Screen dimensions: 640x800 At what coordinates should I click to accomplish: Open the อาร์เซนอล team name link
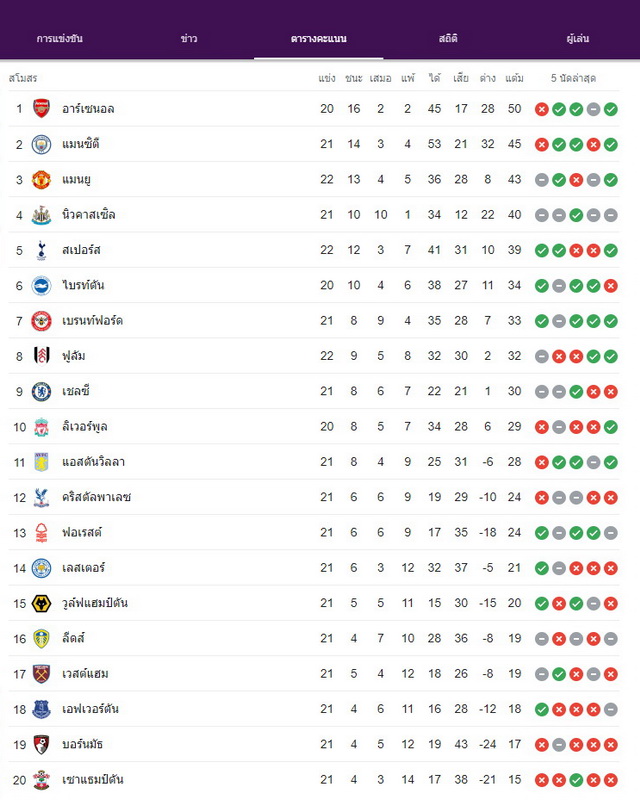pos(88,109)
